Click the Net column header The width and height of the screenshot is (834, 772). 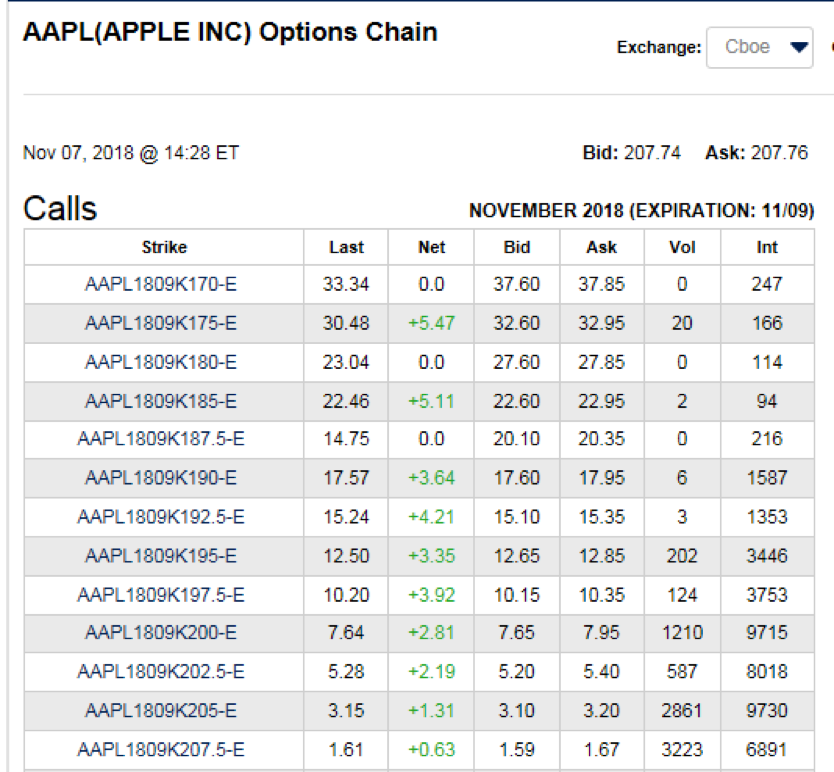click(x=431, y=247)
